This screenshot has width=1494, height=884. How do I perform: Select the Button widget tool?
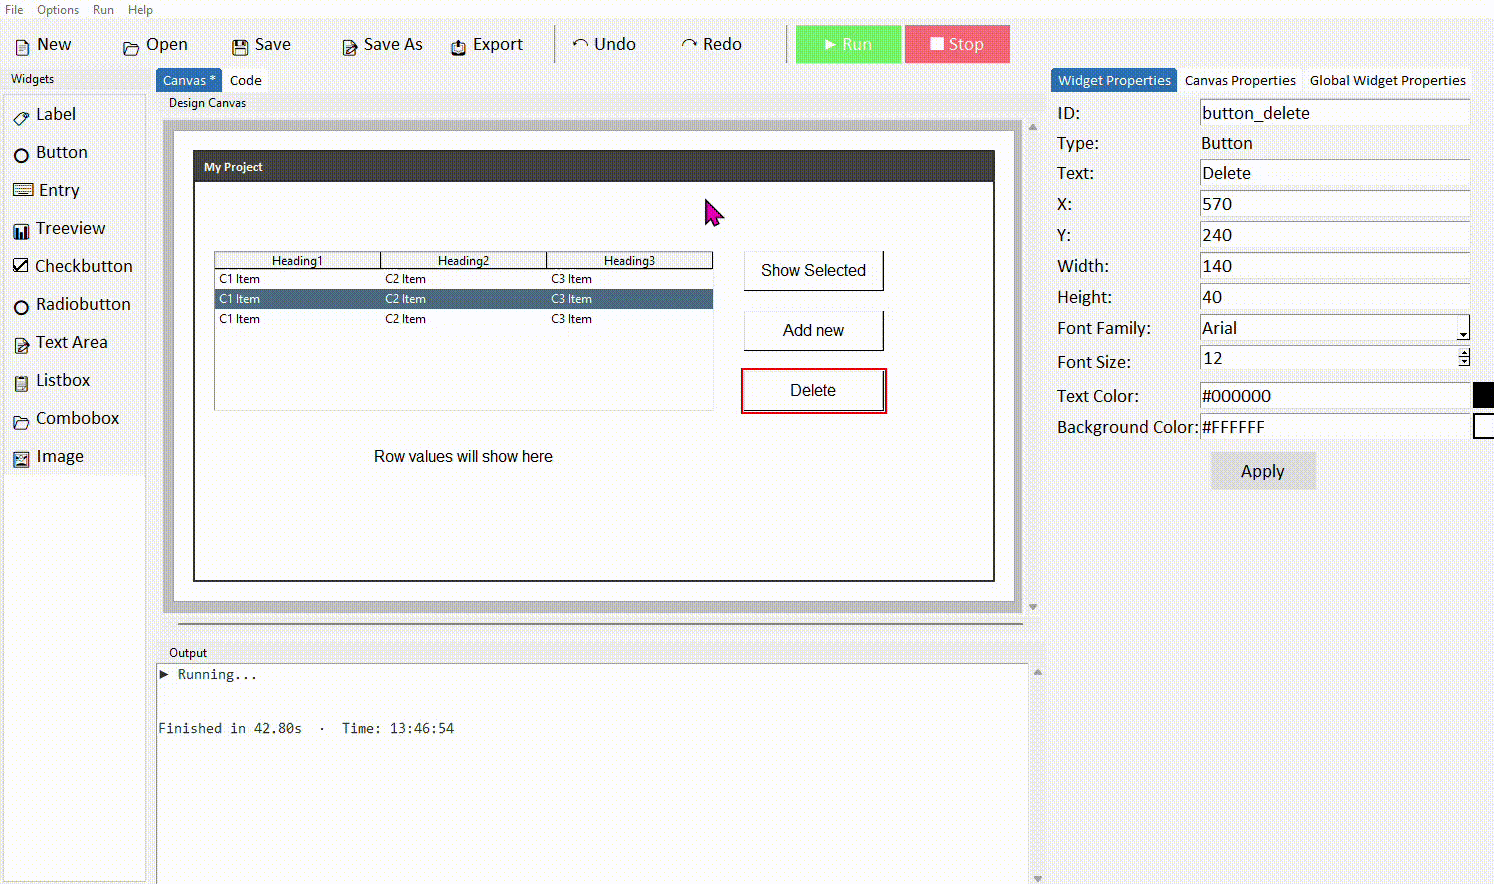point(63,152)
